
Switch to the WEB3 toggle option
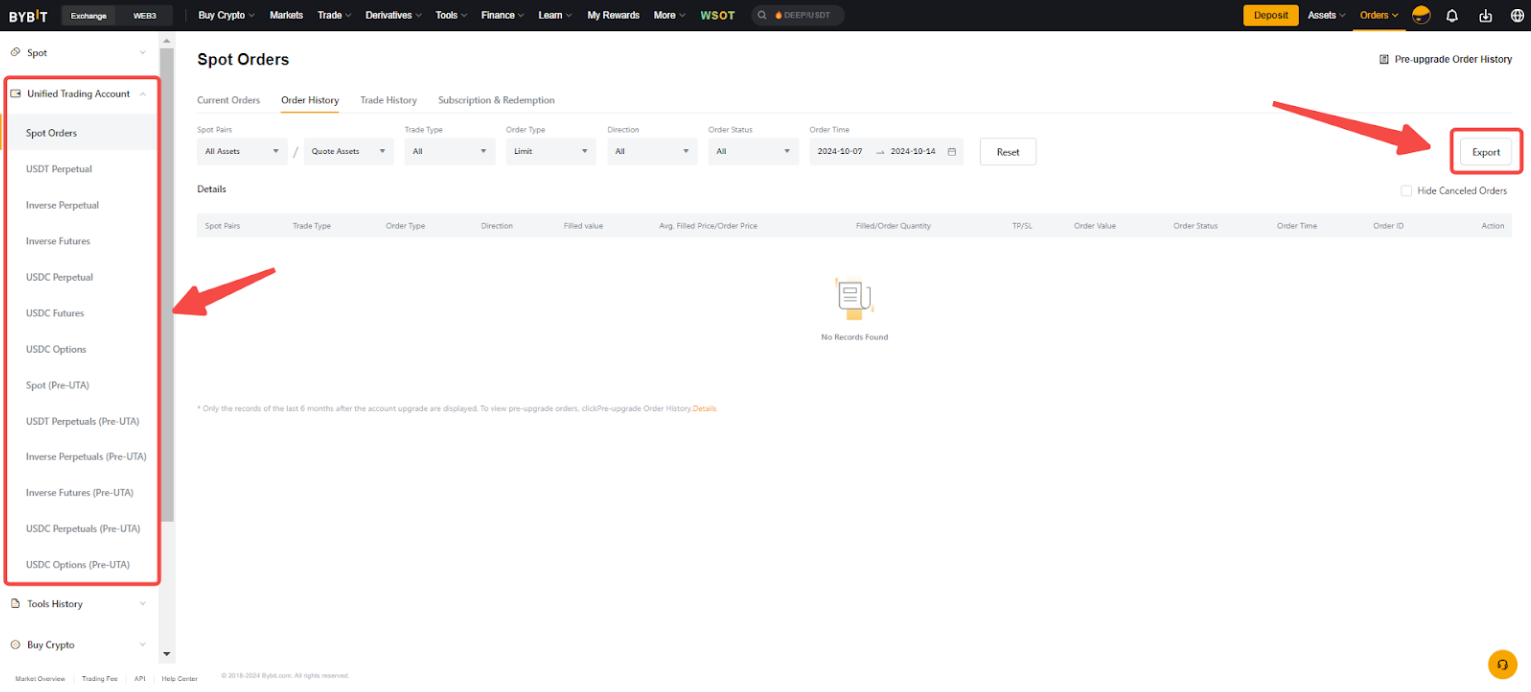click(x=145, y=15)
